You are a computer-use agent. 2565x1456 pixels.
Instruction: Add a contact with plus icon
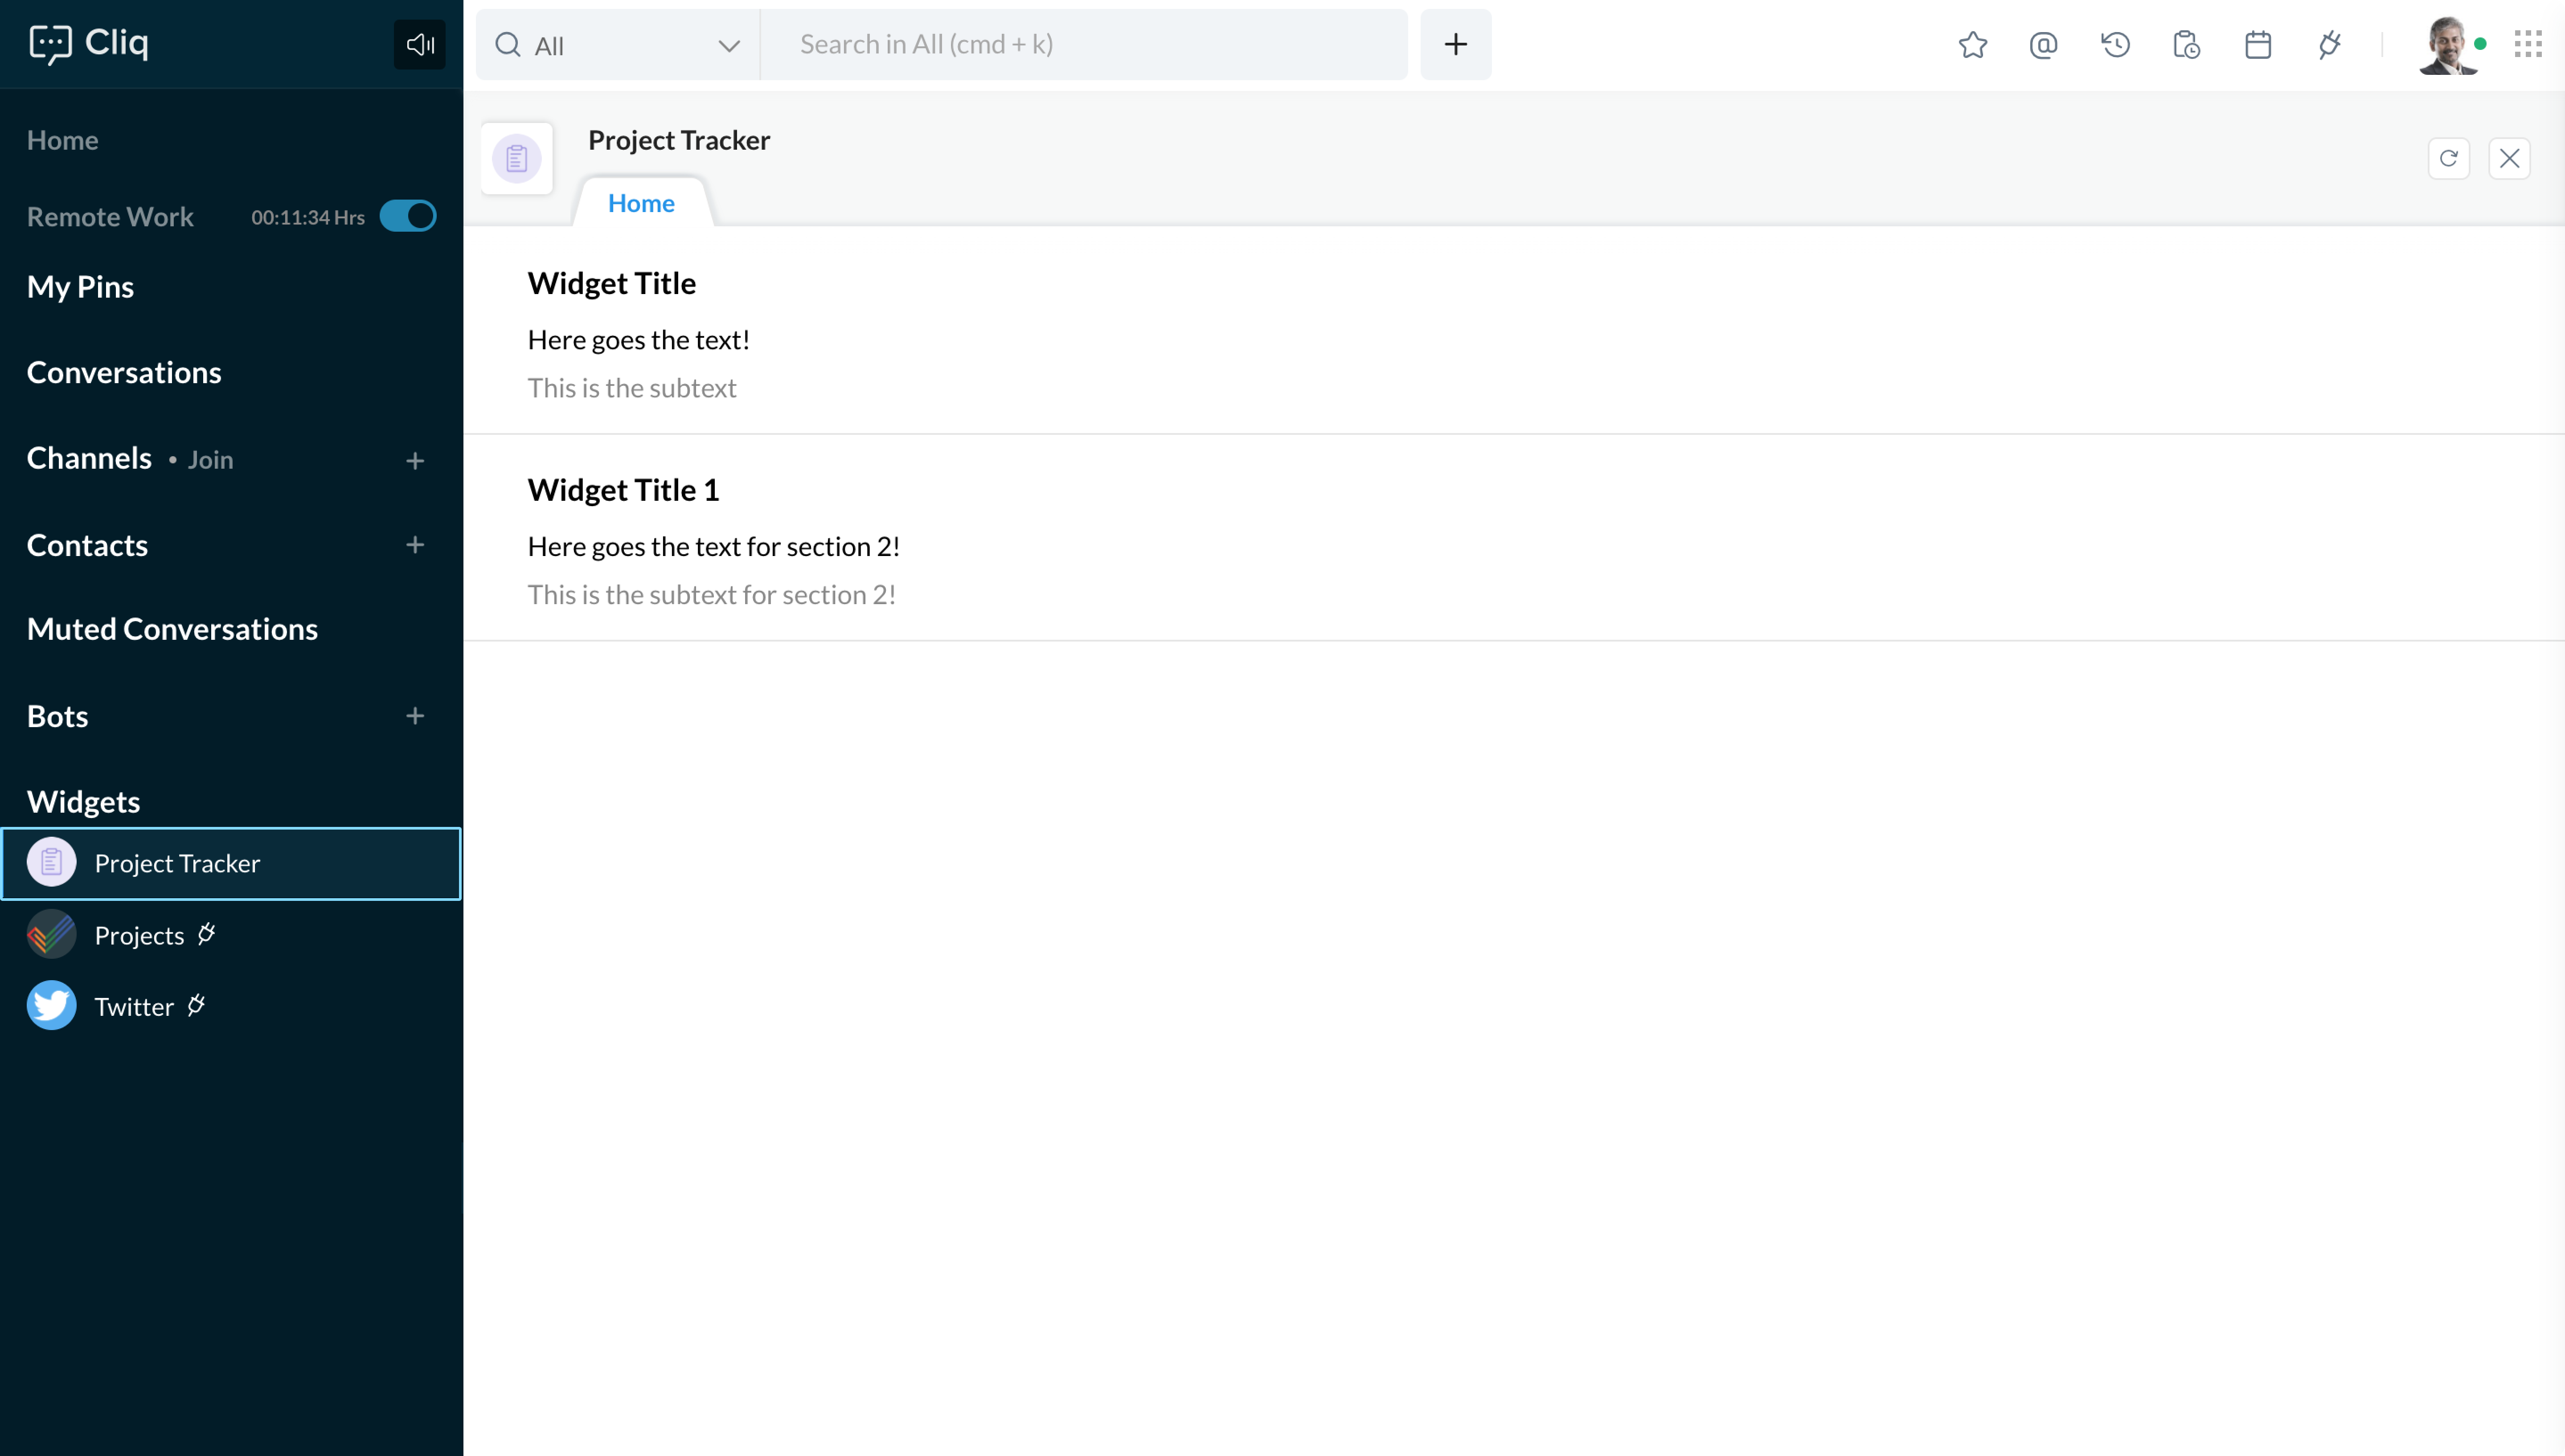(x=415, y=545)
